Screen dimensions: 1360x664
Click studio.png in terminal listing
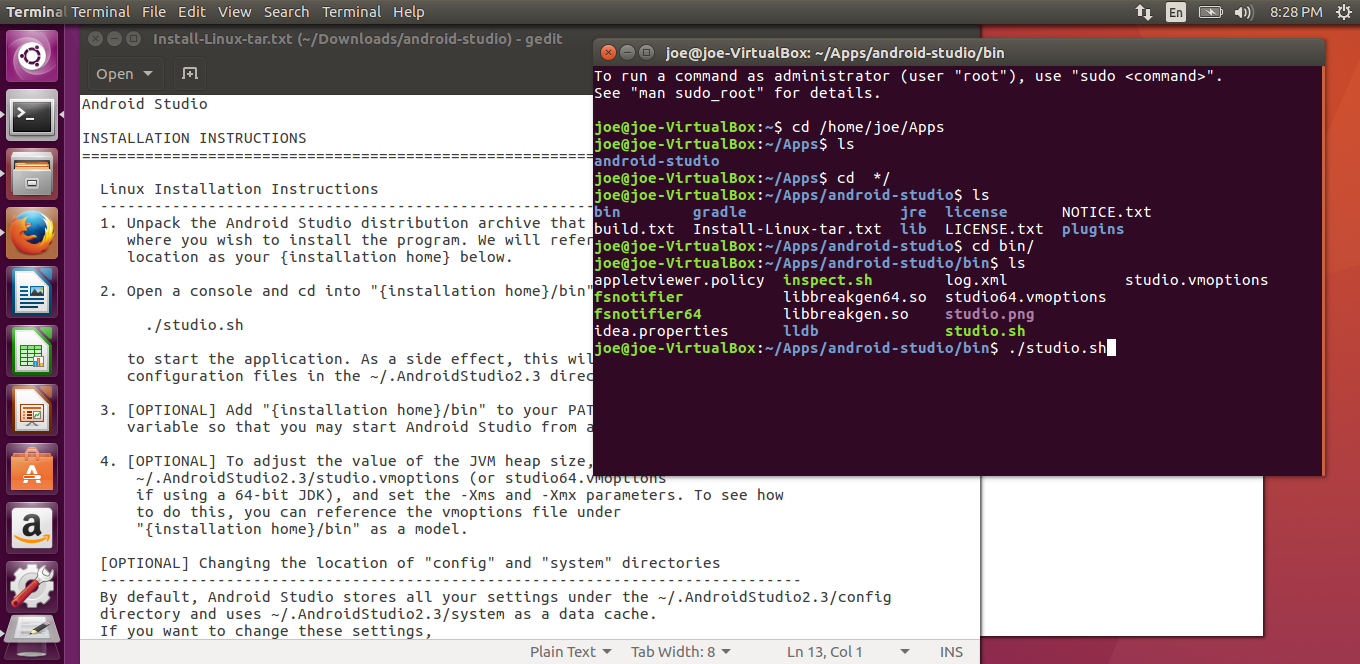990,314
